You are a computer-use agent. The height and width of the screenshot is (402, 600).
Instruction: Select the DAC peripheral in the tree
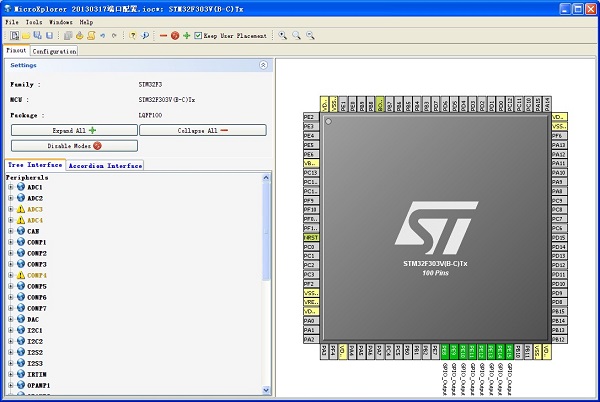click(33, 319)
